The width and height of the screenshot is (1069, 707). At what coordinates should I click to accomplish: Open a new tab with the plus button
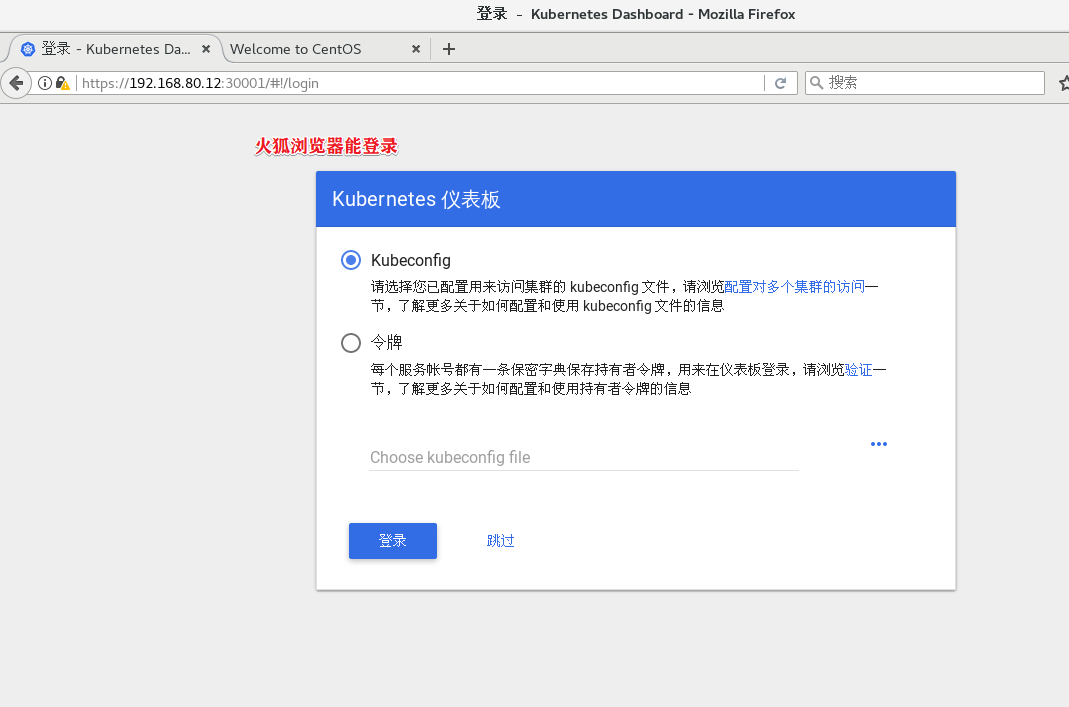tap(449, 49)
